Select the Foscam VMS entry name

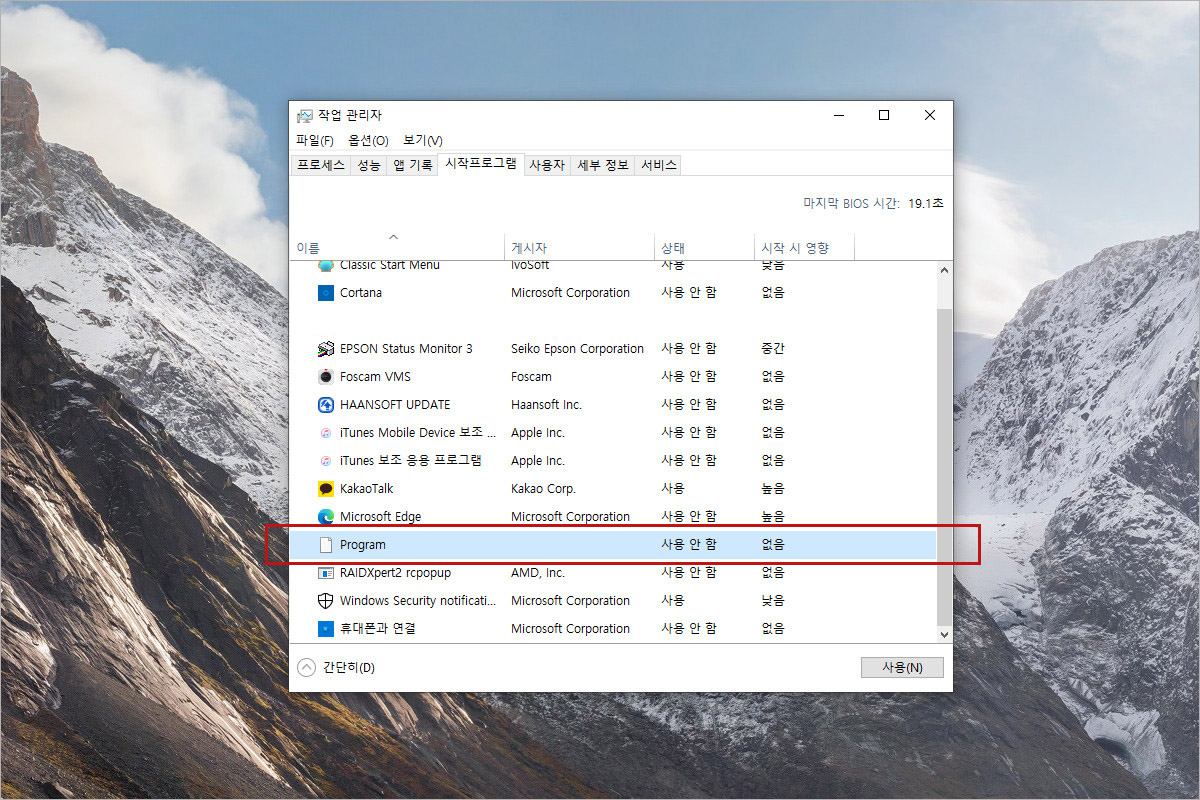[x=375, y=377]
